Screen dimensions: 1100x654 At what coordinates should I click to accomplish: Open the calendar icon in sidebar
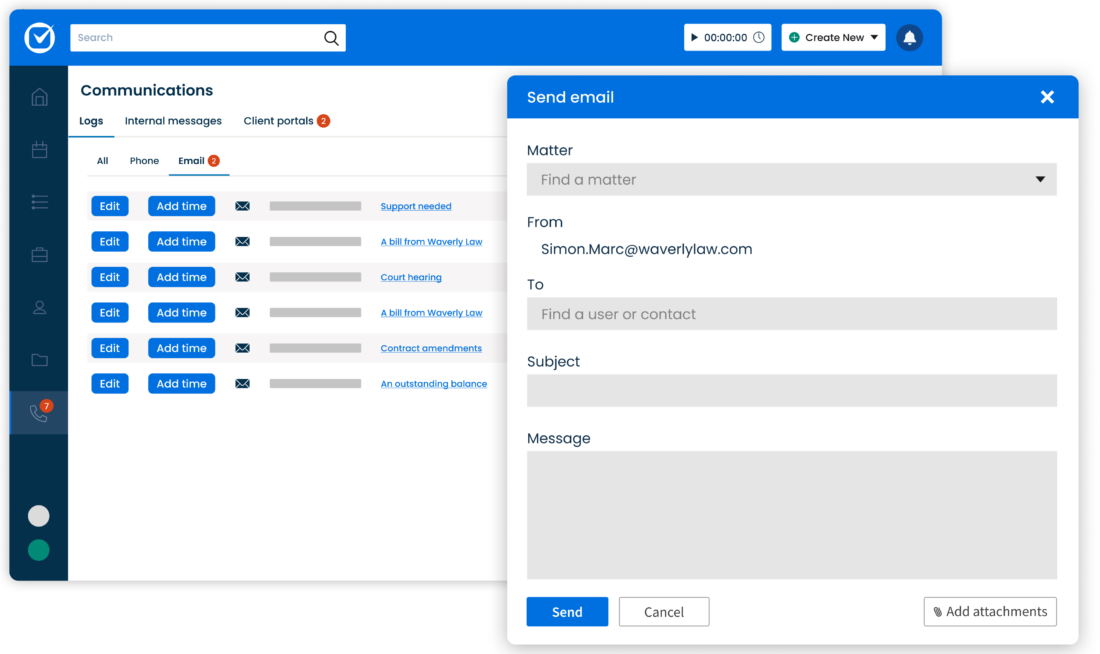39,150
